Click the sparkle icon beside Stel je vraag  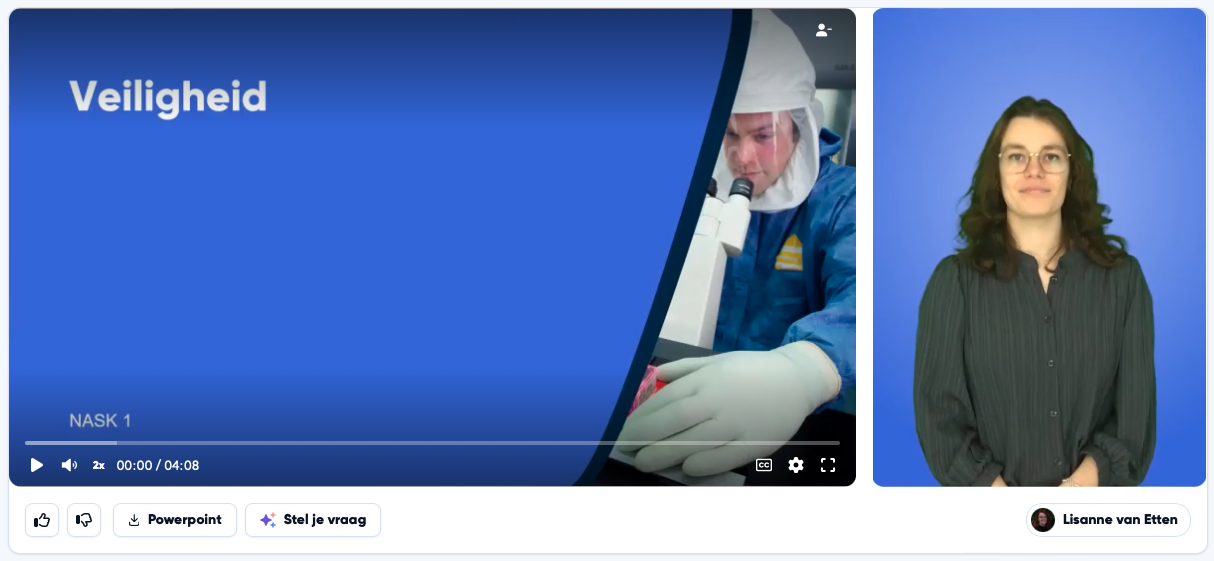(267, 520)
